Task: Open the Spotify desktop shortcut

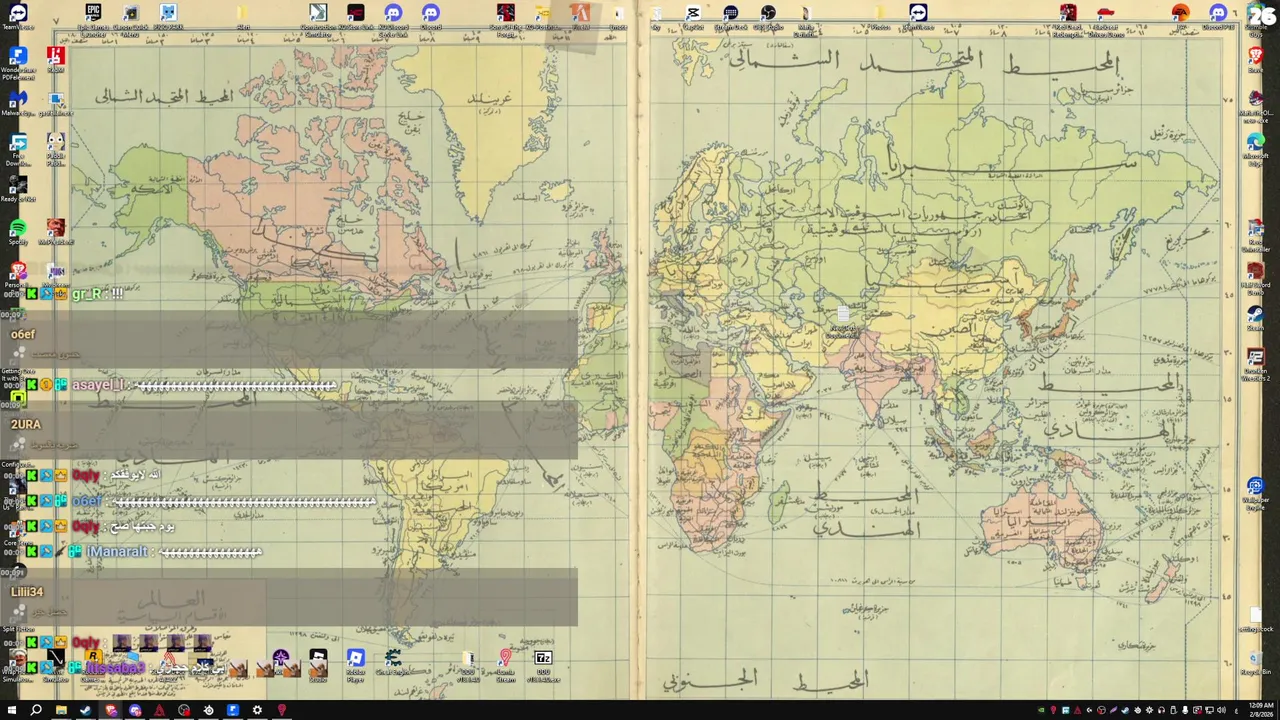Action: [17, 230]
